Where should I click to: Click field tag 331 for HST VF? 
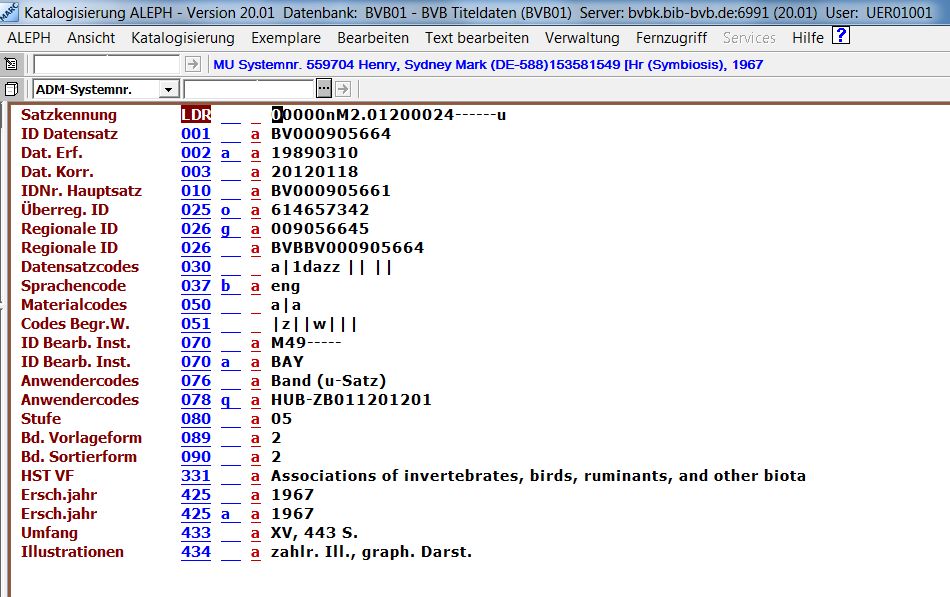[195, 476]
